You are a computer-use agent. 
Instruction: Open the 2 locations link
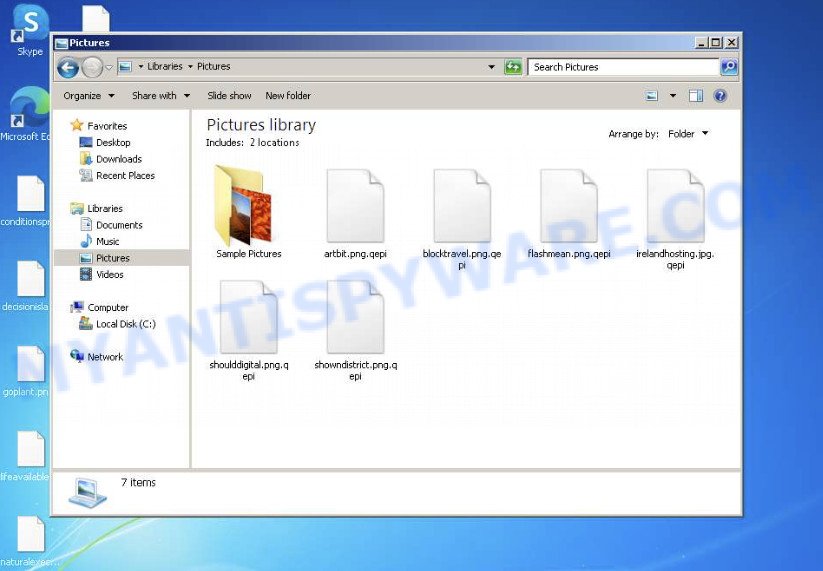[274, 143]
